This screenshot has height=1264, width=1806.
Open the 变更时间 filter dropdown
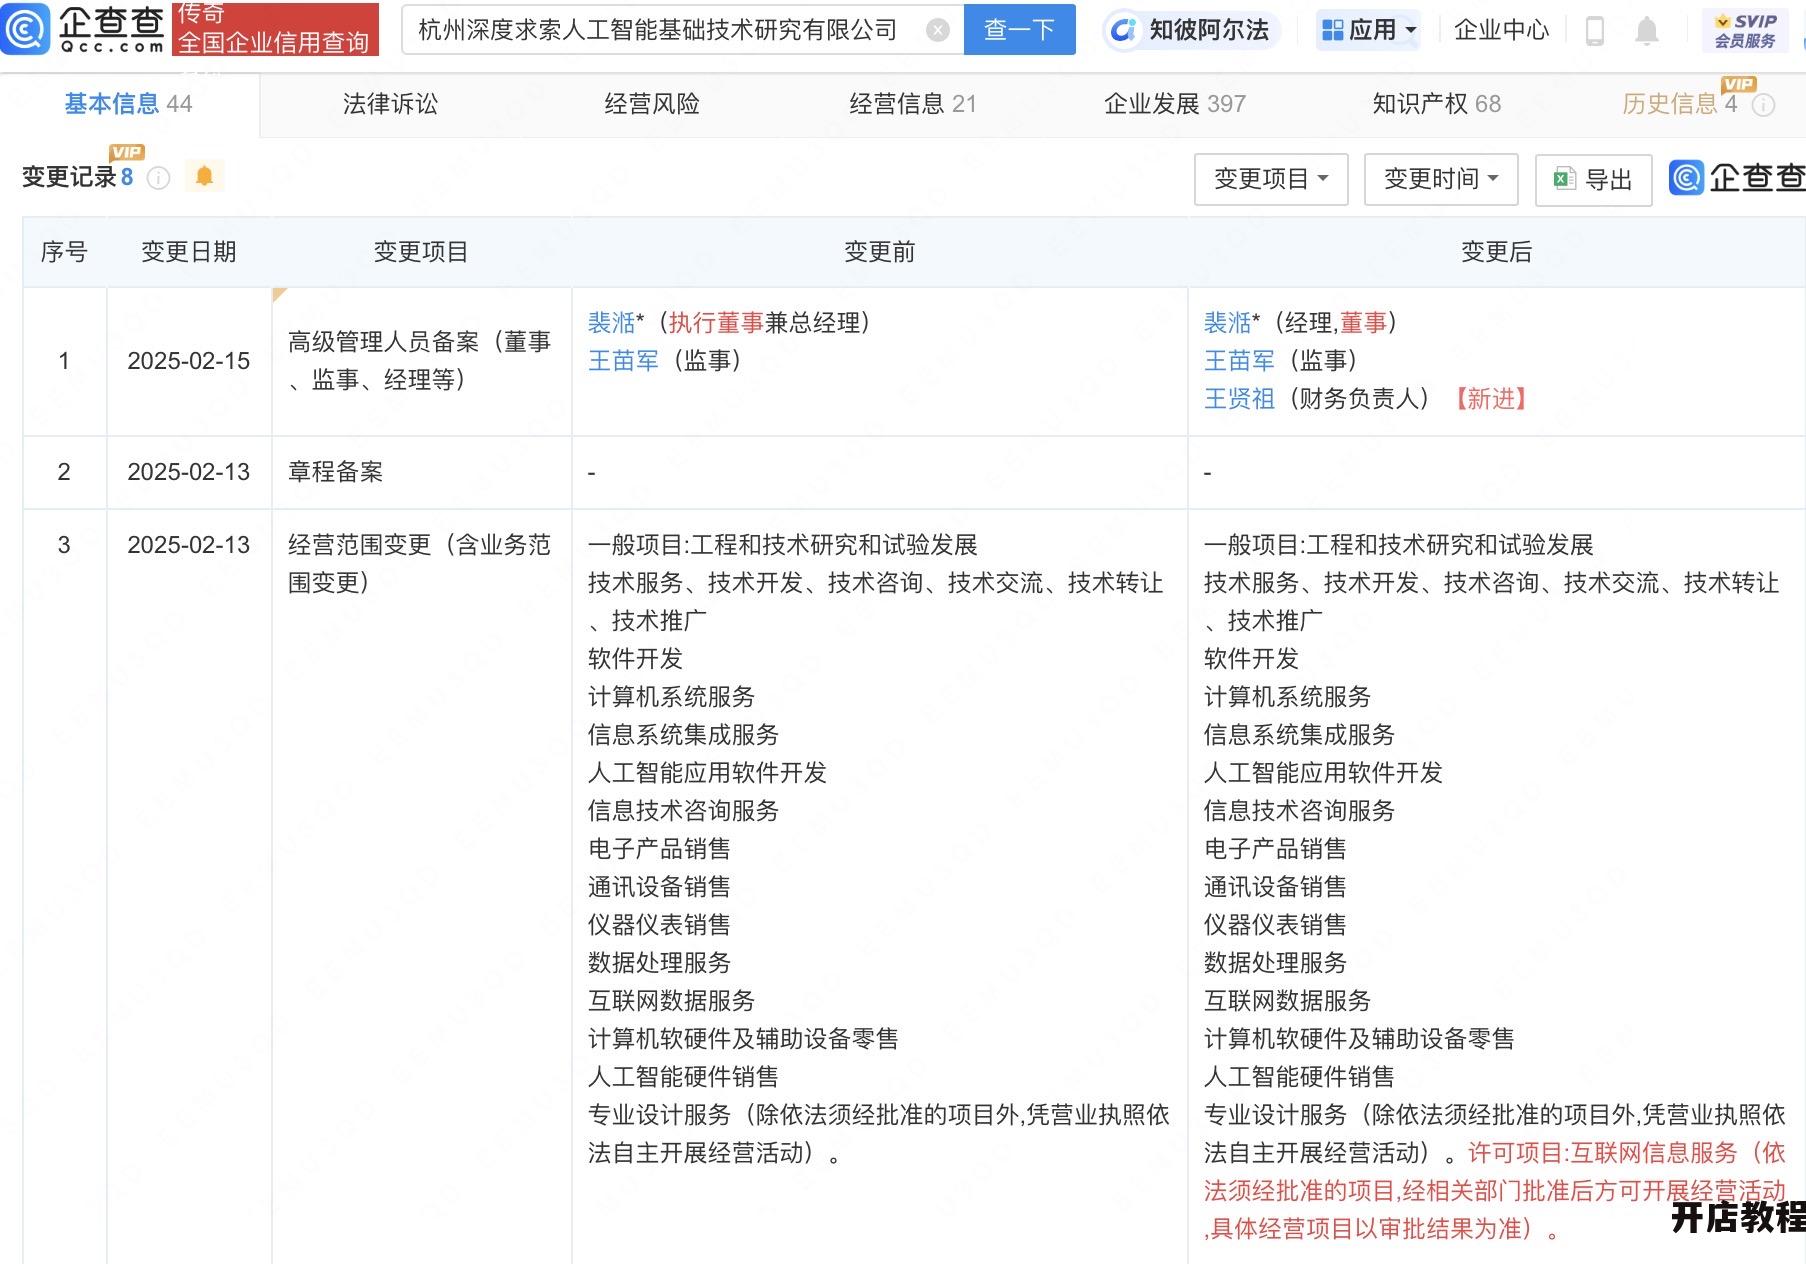pyautogui.click(x=1441, y=179)
